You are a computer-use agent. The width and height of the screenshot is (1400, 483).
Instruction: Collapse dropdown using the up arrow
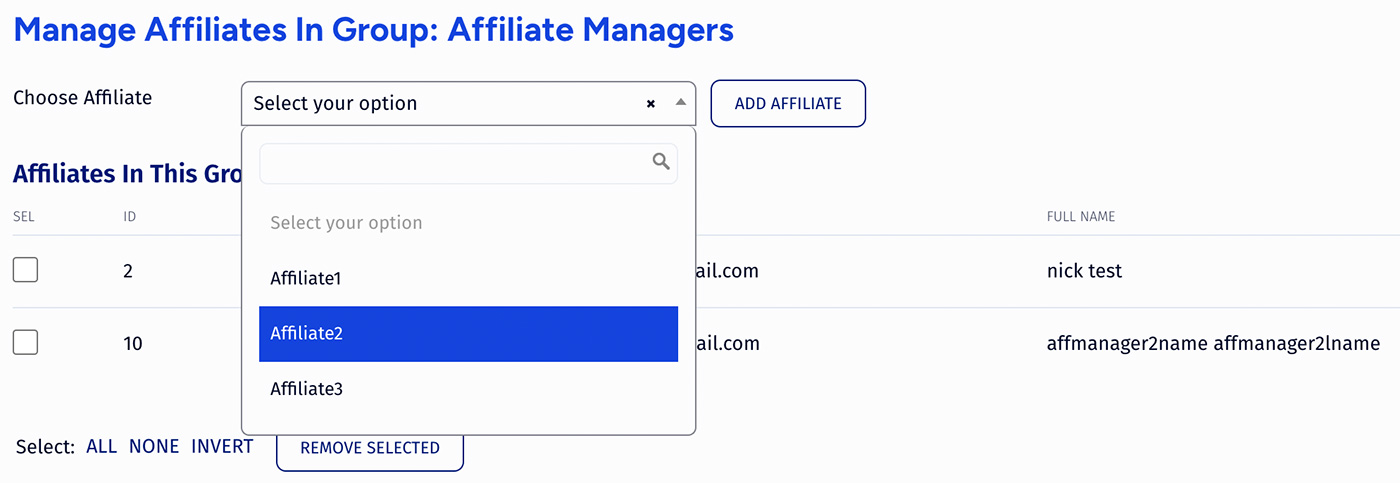pyautogui.click(x=680, y=102)
